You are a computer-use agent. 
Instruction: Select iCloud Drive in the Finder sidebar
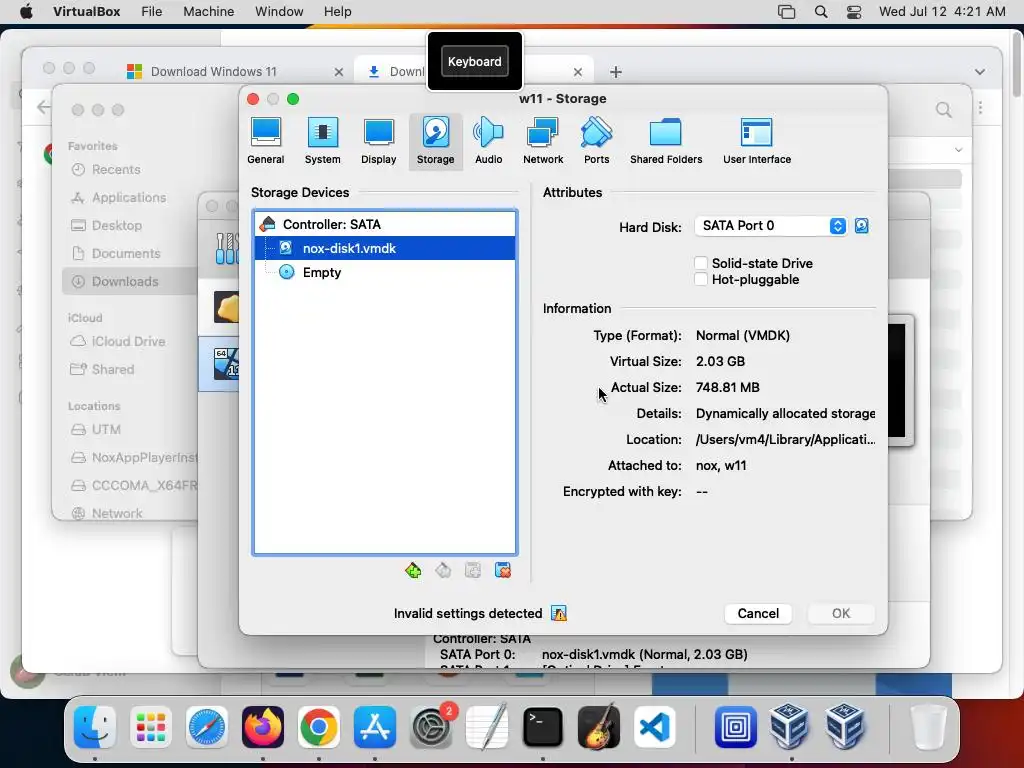point(128,341)
